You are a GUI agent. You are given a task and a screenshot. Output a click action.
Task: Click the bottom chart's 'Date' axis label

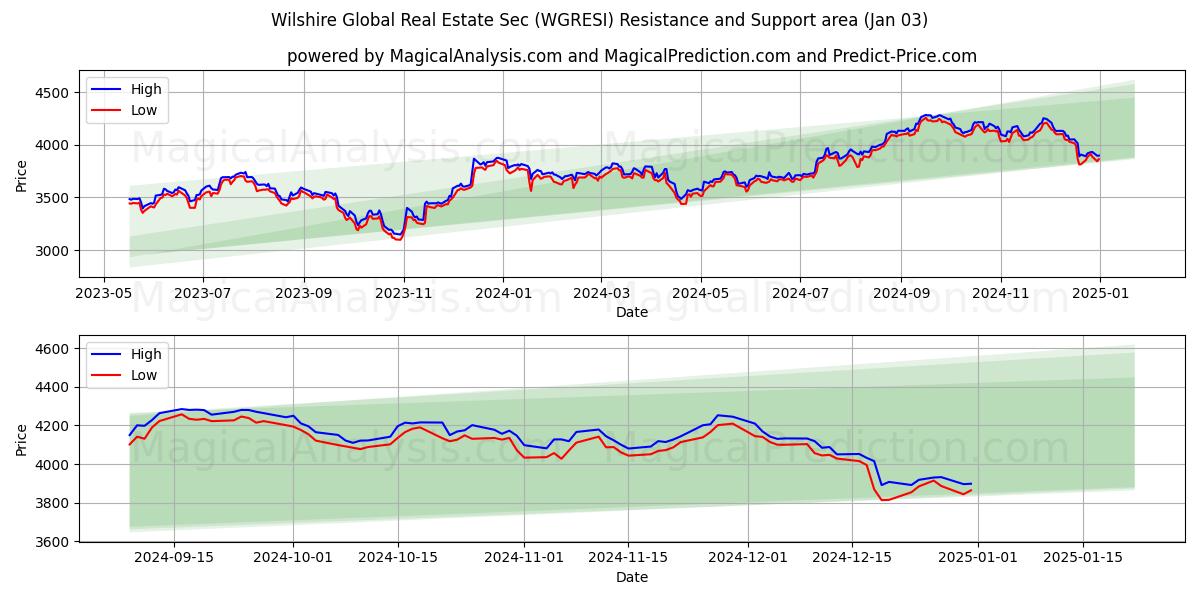[631, 577]
